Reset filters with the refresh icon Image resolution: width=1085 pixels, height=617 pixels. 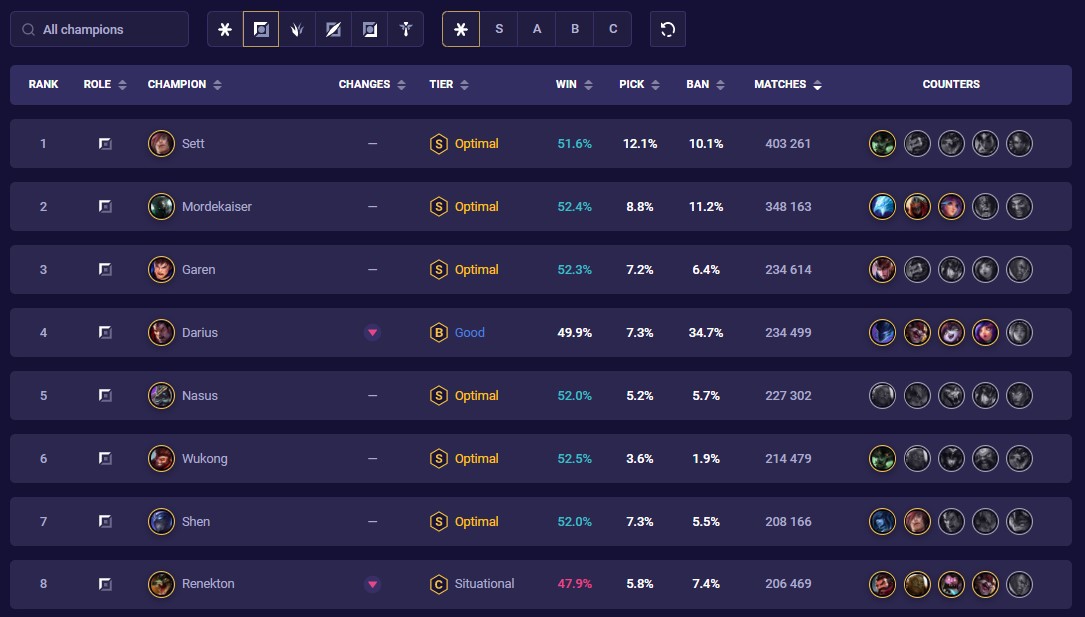tap(667, 29)
